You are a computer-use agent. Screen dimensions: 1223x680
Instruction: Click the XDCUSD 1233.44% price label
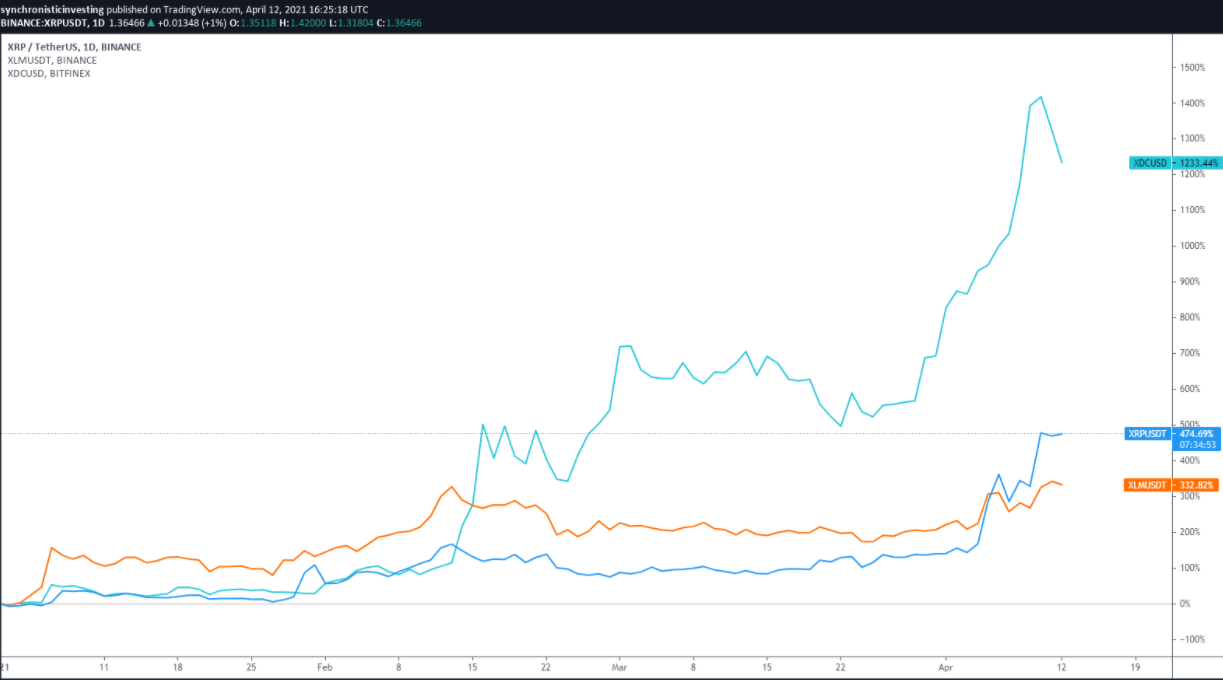[x=1175, y=162]
